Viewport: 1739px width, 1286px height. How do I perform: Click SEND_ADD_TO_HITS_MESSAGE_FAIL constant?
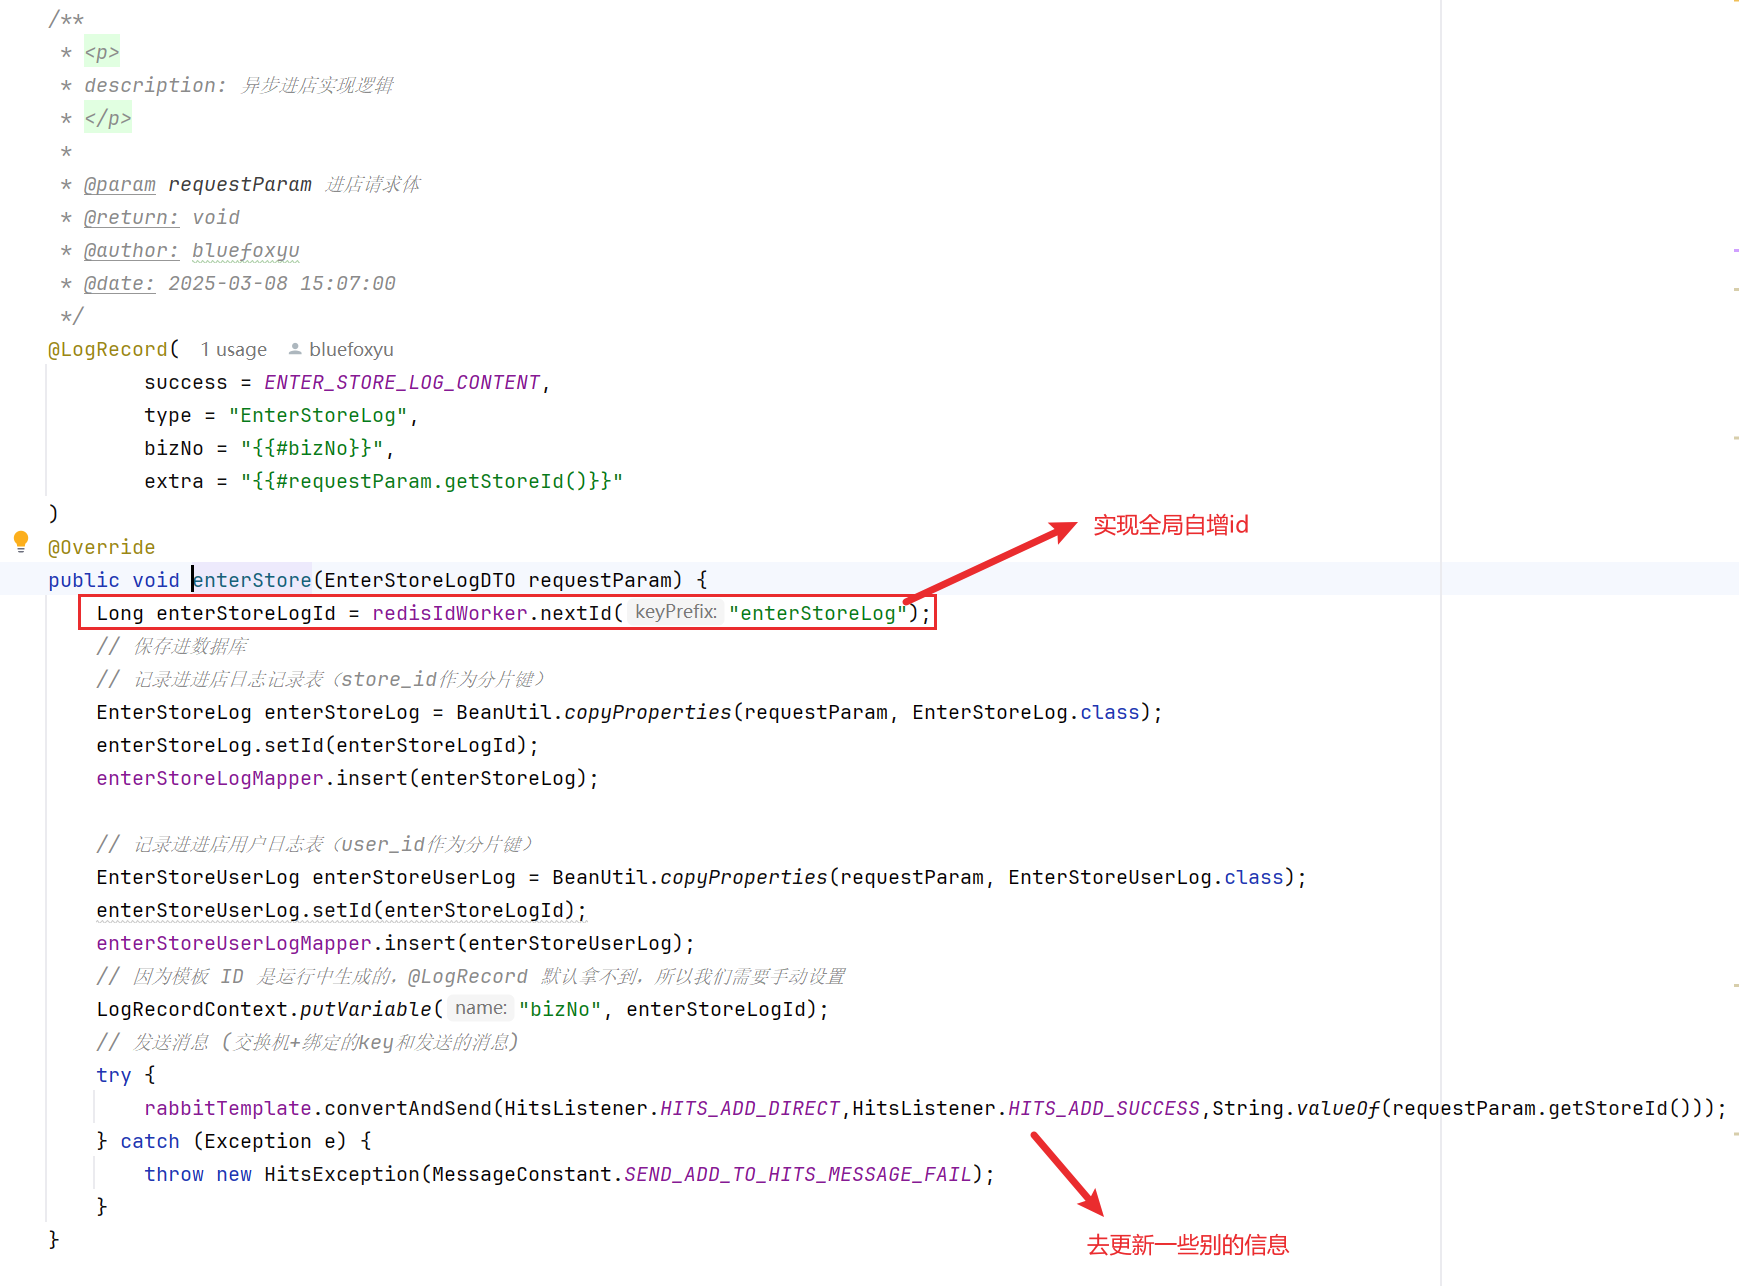pyautogui.click(x=798, y=1174)
